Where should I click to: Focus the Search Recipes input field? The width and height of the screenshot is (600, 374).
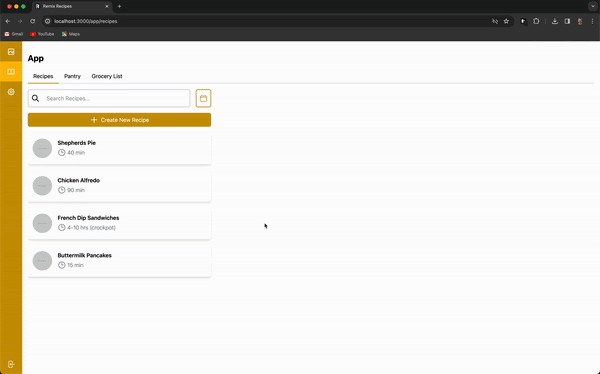(109, 98)
